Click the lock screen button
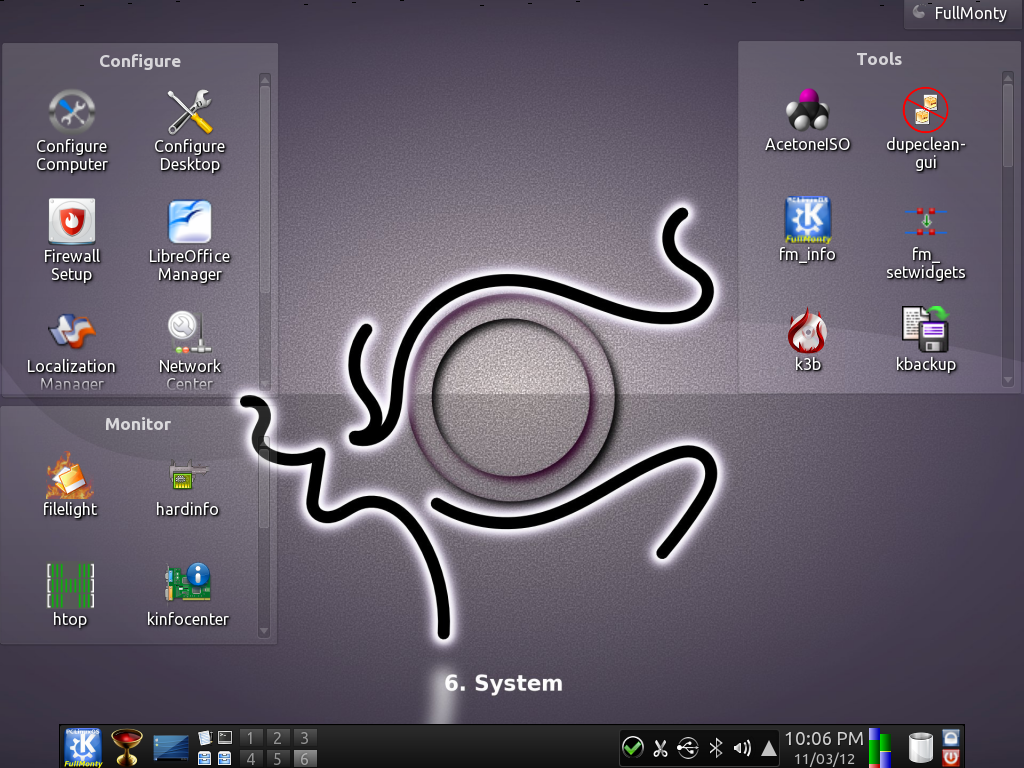The width and height of the screenshot is (1024, 768). [951, 738]
